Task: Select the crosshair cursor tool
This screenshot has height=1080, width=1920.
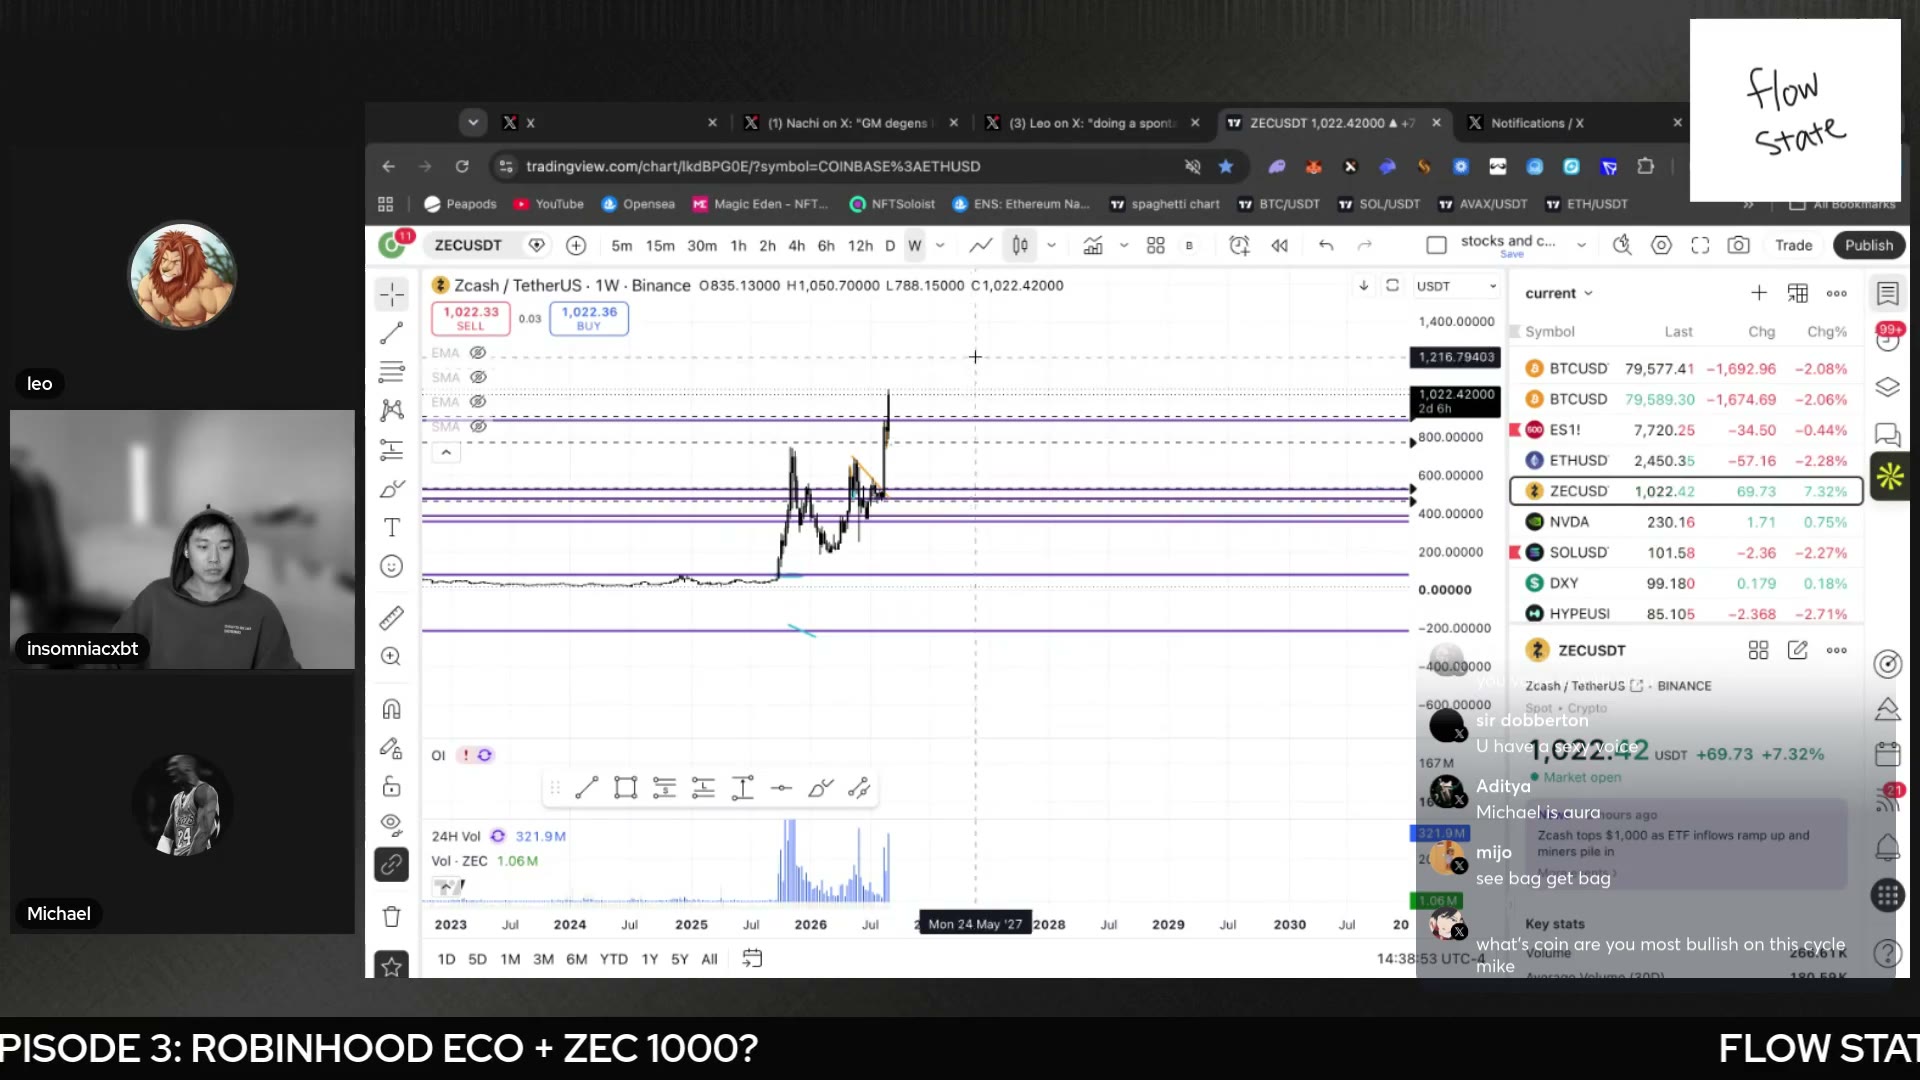Action: coord(391,293)
